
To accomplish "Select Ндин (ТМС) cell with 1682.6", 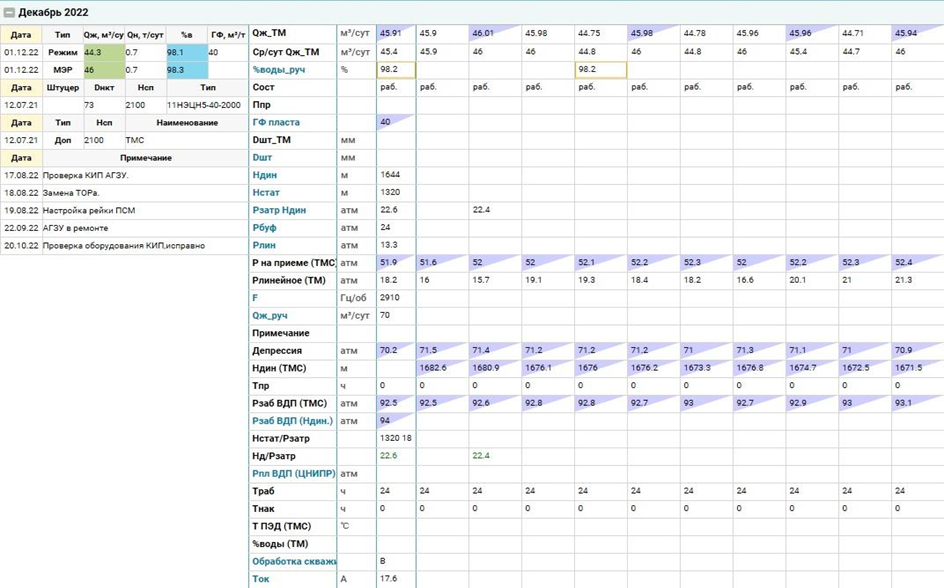I will [444, 368].
